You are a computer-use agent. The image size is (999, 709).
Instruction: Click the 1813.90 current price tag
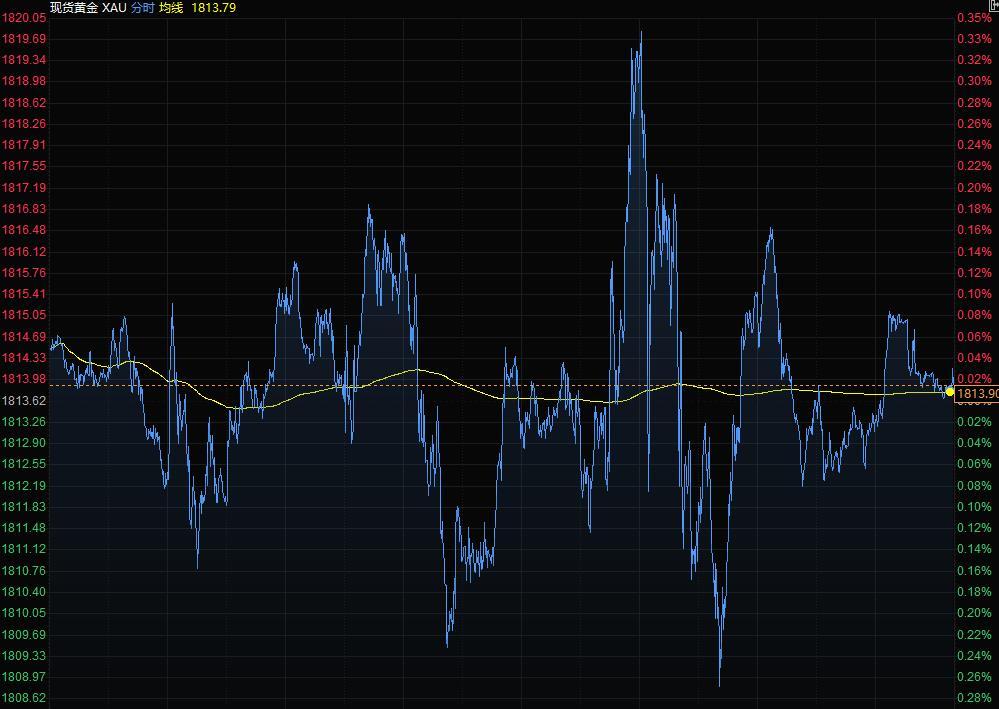pyautogui.click(x=977, y=395)
